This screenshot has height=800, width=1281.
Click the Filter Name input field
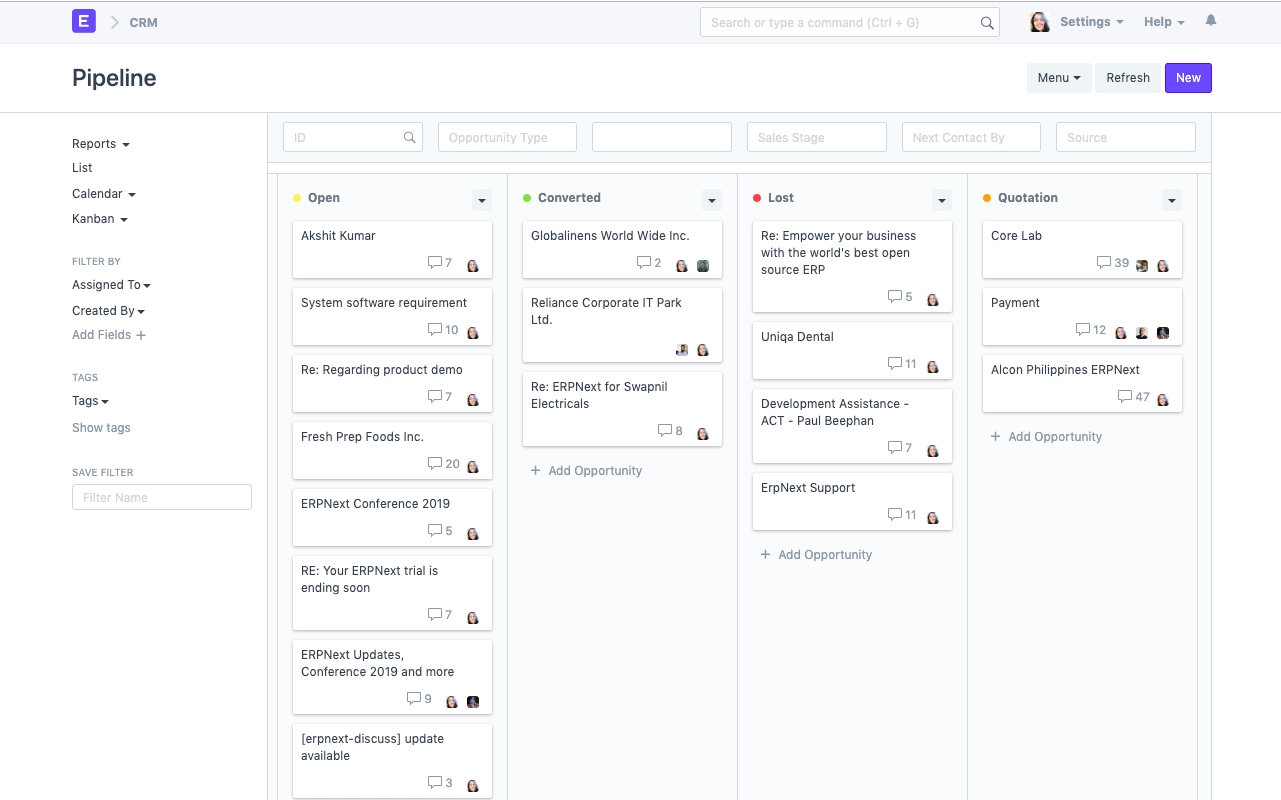click(161, 497)
